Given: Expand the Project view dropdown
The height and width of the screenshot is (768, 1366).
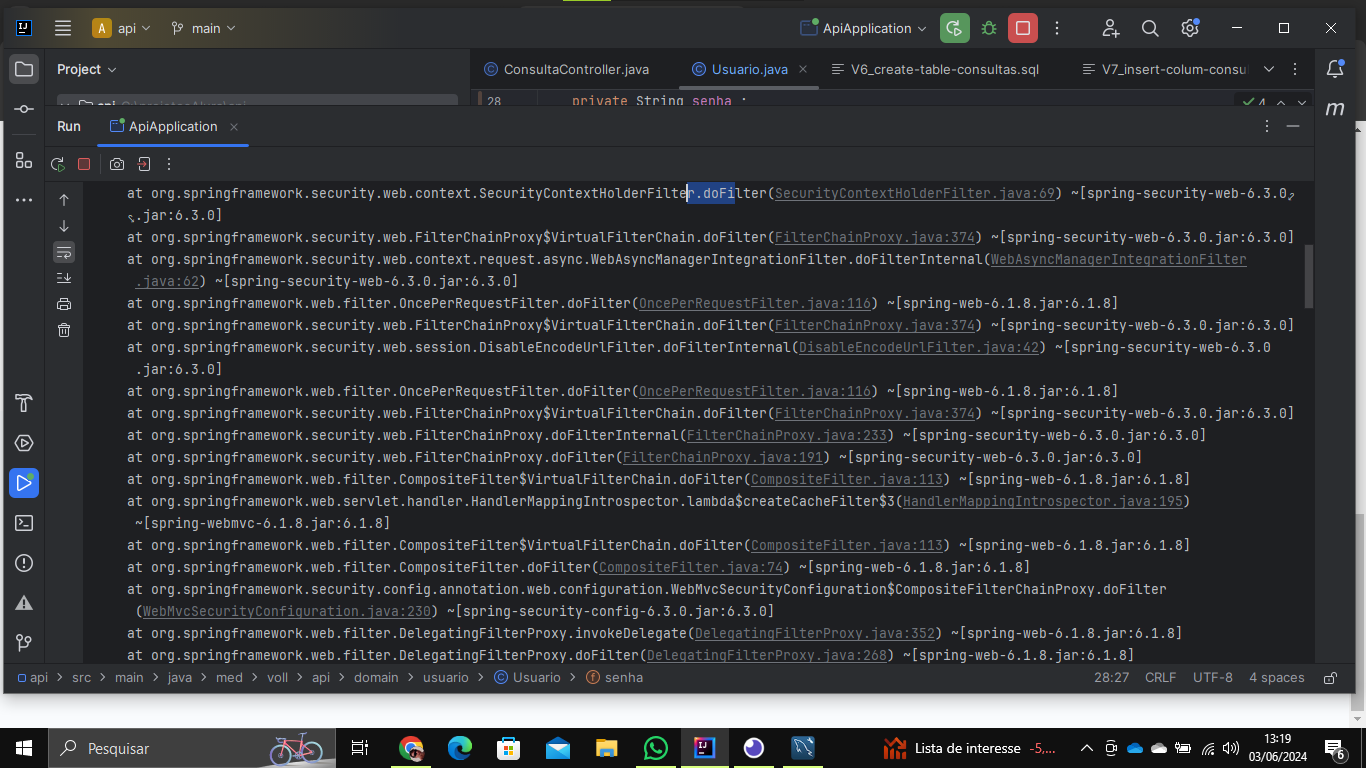Looking at the screenshot, I should [87, 69].
